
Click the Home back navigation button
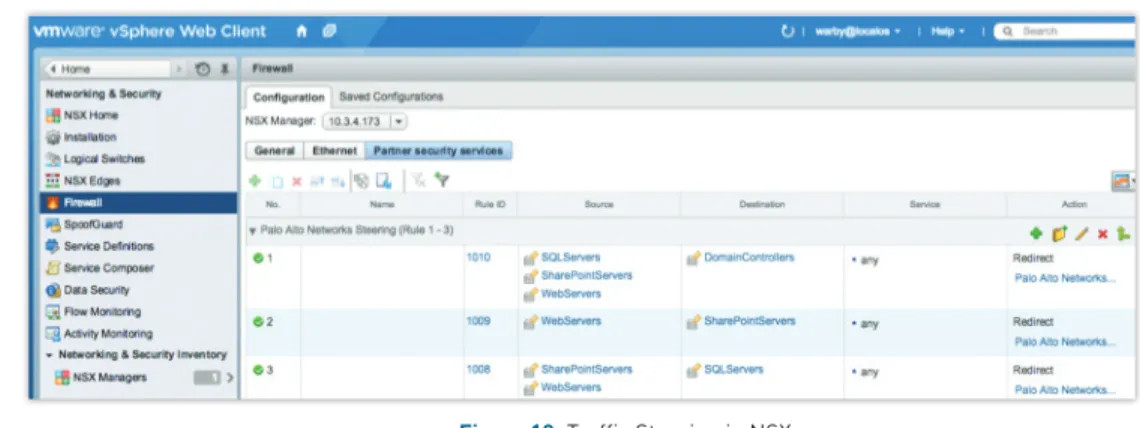click(108, 69)
